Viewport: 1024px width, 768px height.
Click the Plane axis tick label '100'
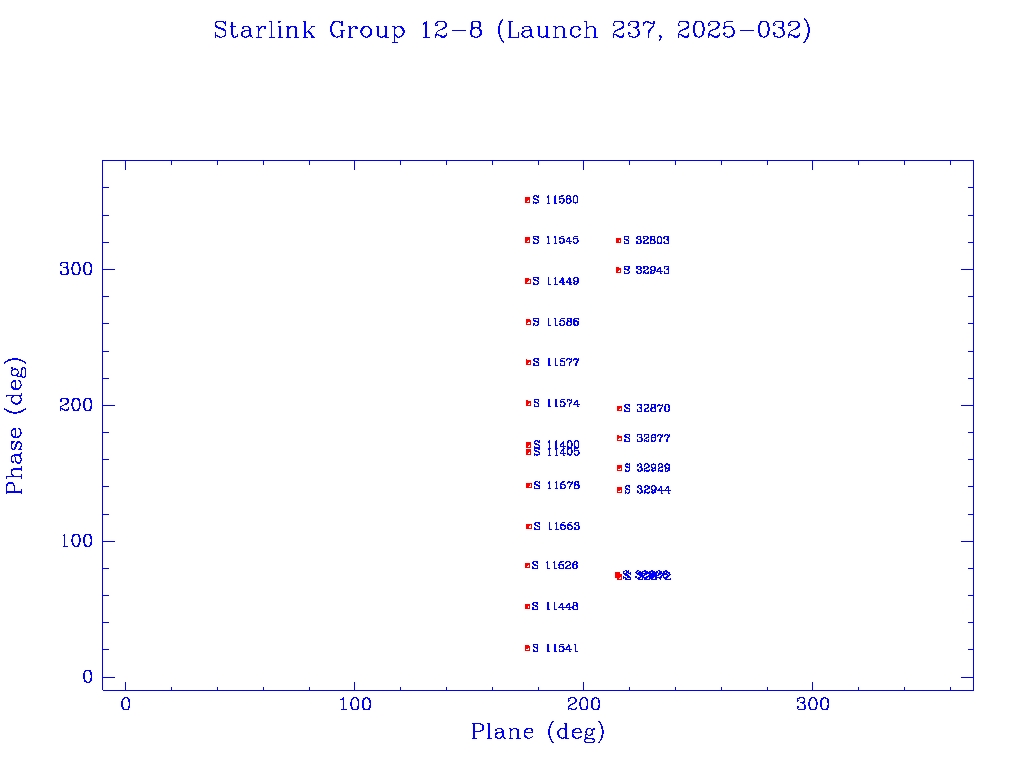[355, 704]
